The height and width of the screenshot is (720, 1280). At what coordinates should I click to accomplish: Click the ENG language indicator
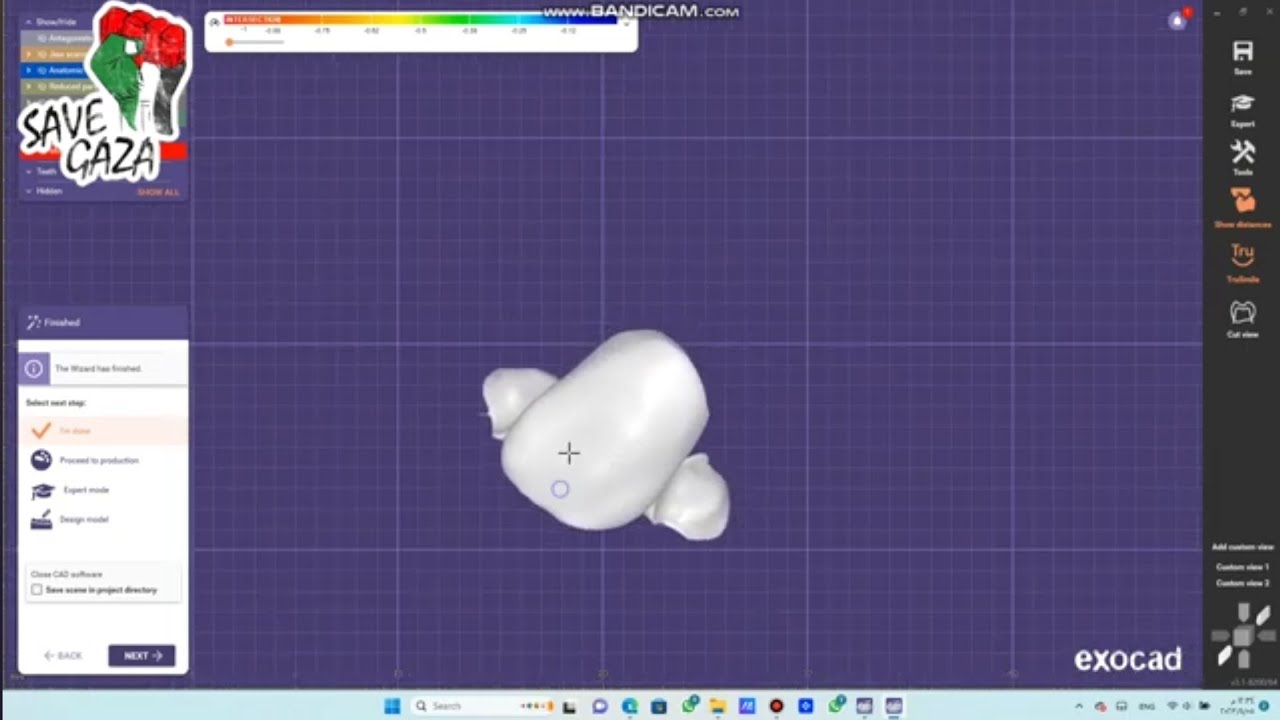pyautogui.click(x=1149, y=706)
